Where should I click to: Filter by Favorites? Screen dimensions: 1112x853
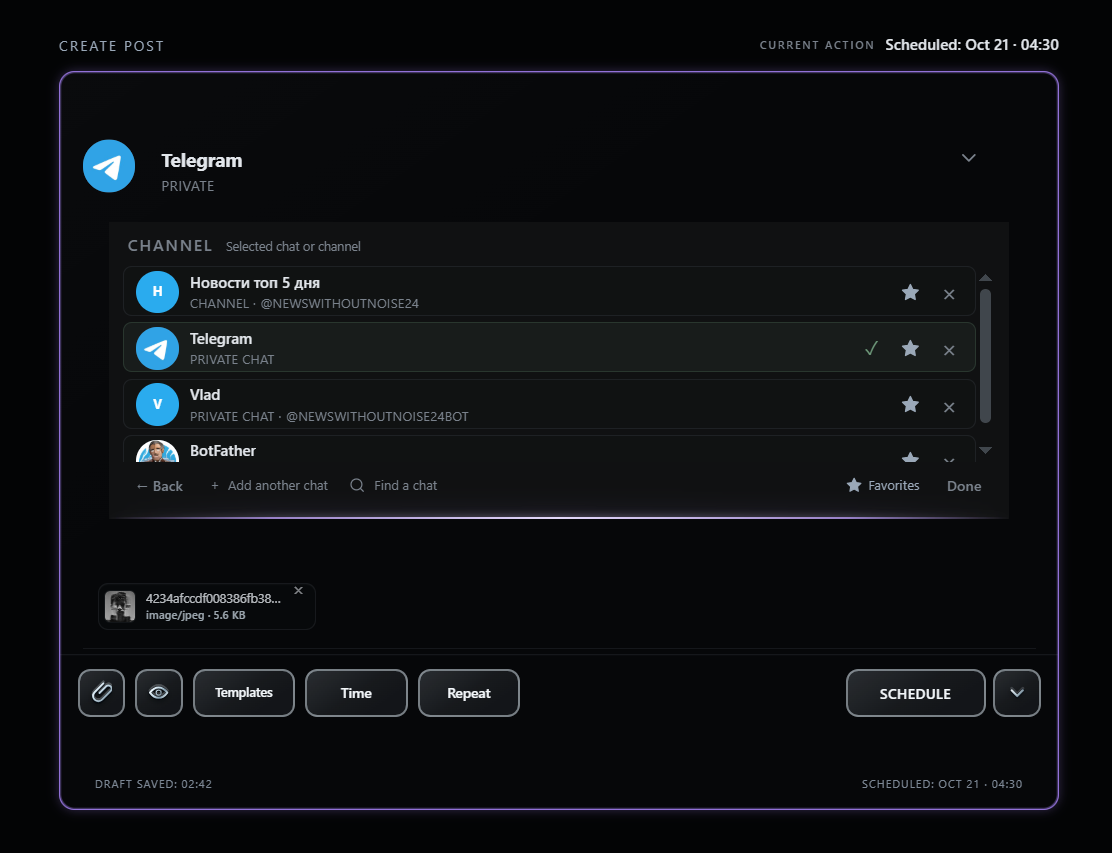883,485
